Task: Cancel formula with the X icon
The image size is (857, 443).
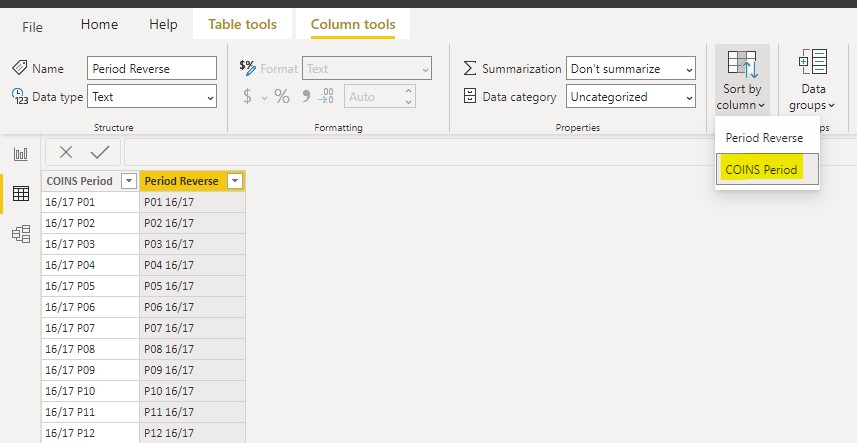Action: (x=66, y=152)
